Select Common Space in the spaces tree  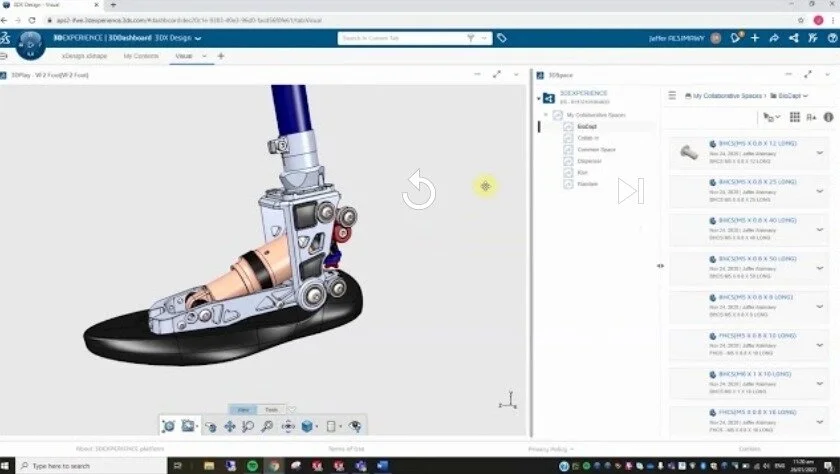click(x=596, y=149)
